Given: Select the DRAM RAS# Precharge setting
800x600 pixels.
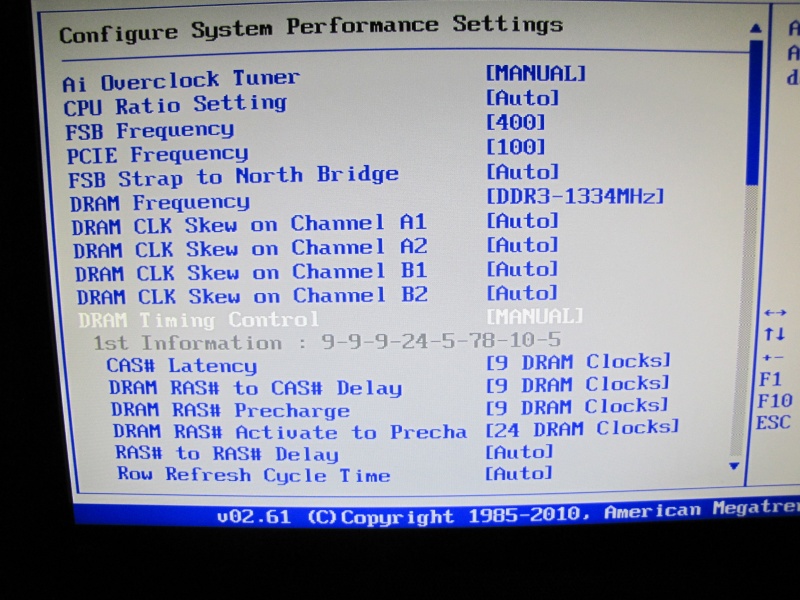Looking at the screenshot, I should pyautogui.click(x=231, y=410).
